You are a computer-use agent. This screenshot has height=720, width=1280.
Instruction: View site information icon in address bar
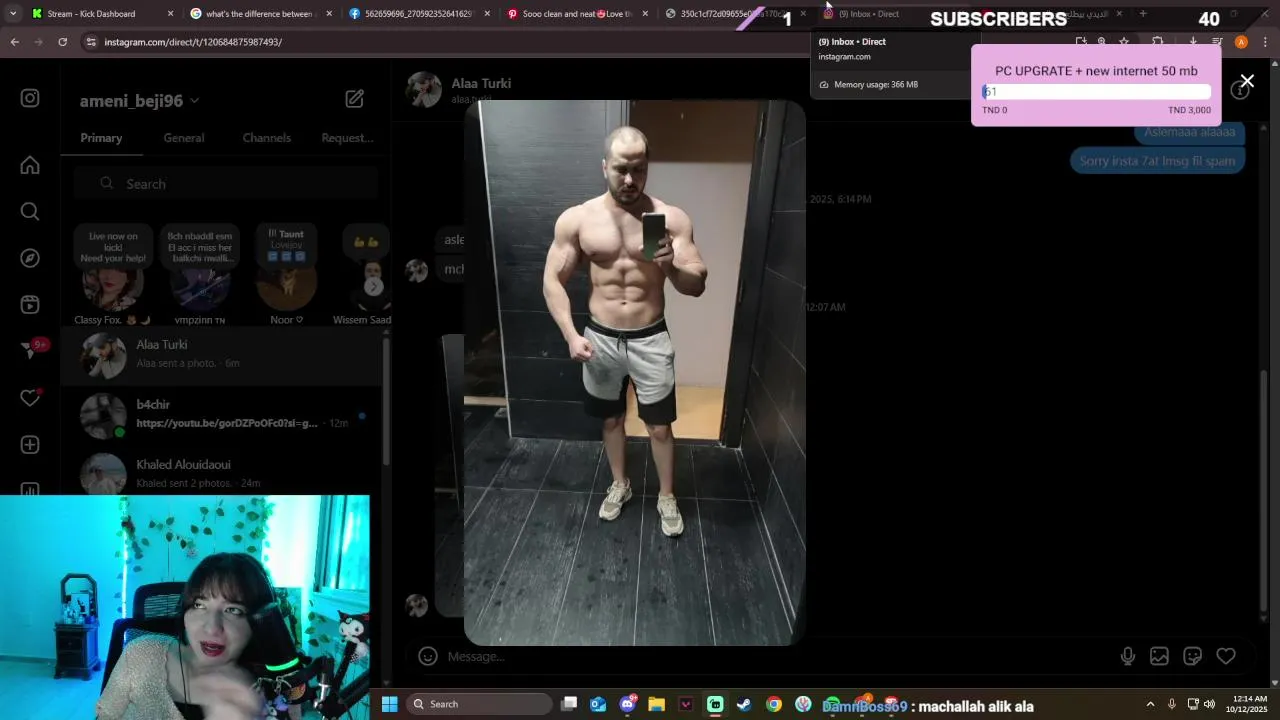(x=91, y=42)
